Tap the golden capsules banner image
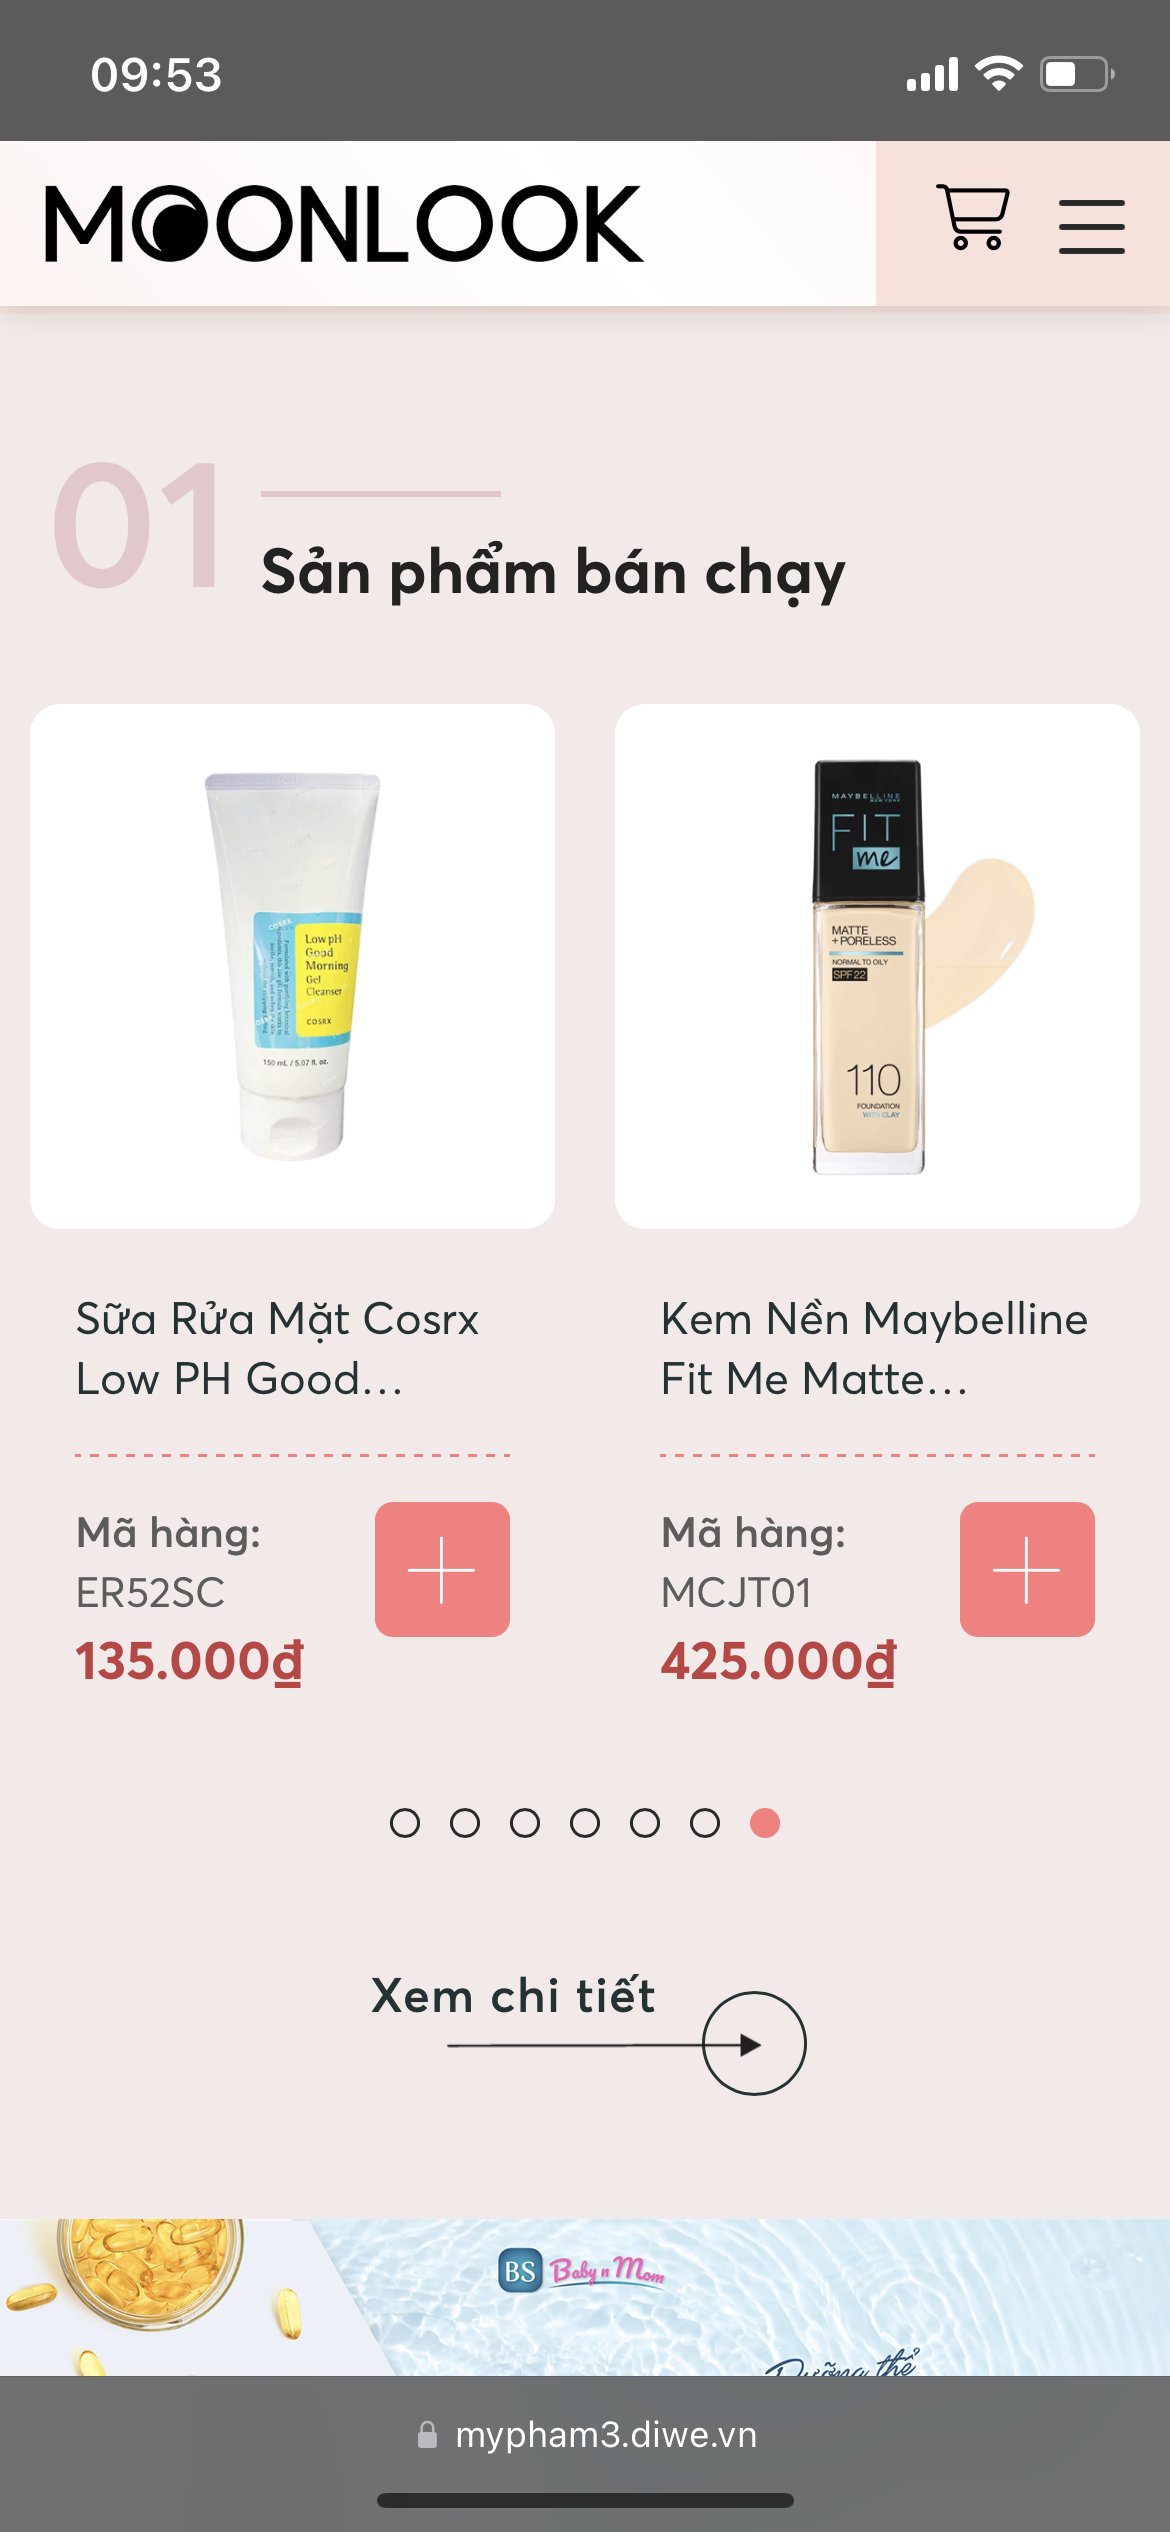 pyautogui.click(x=150, y=2297)
